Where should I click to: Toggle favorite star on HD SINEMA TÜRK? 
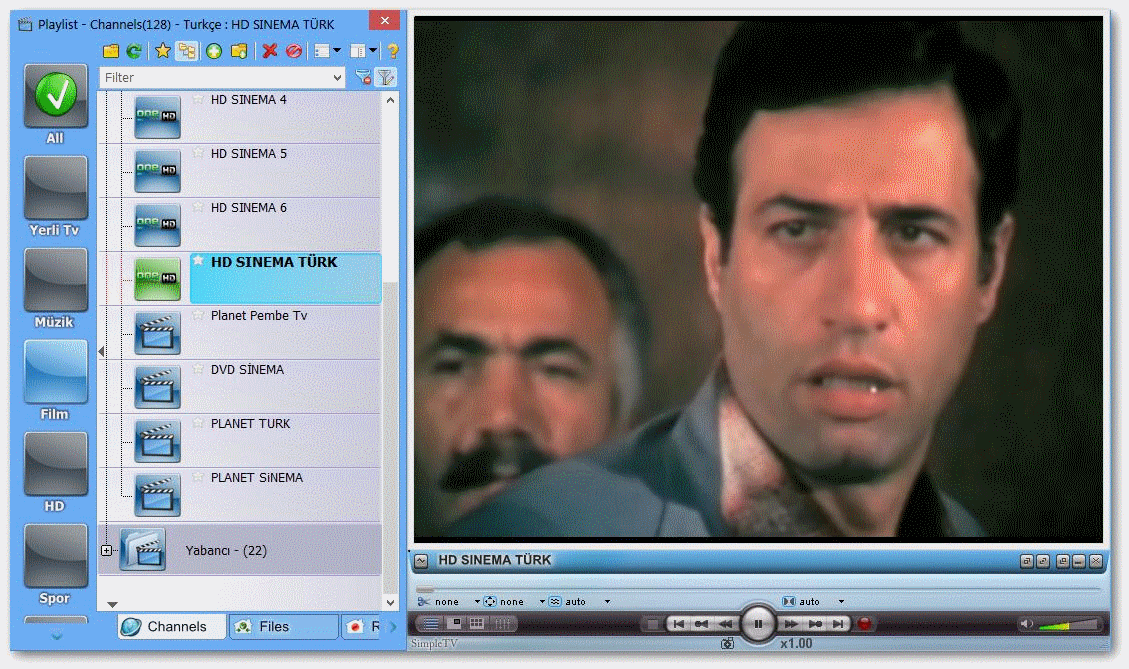[x=198, y=260]
